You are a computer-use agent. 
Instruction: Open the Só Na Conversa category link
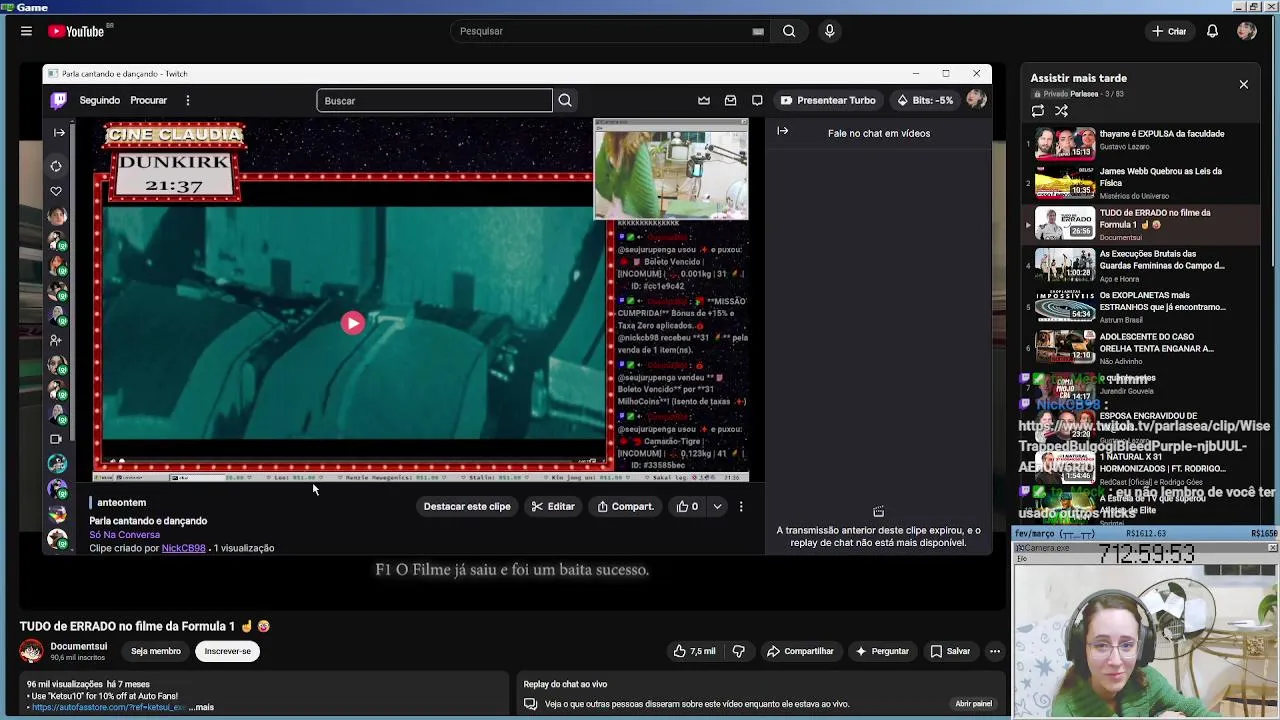124,535
